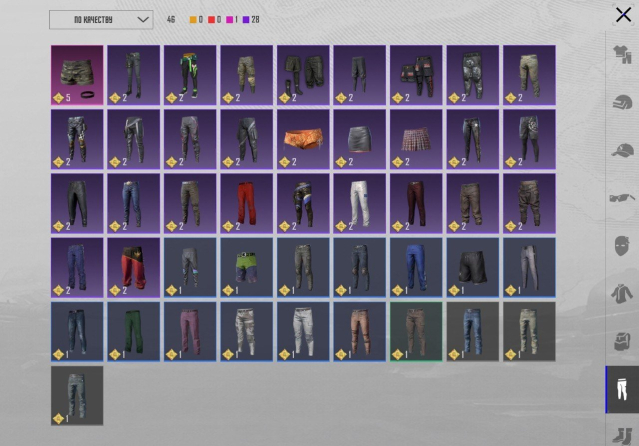
Task: Select the blue-tier black shorts
Action: click(473, 267)
